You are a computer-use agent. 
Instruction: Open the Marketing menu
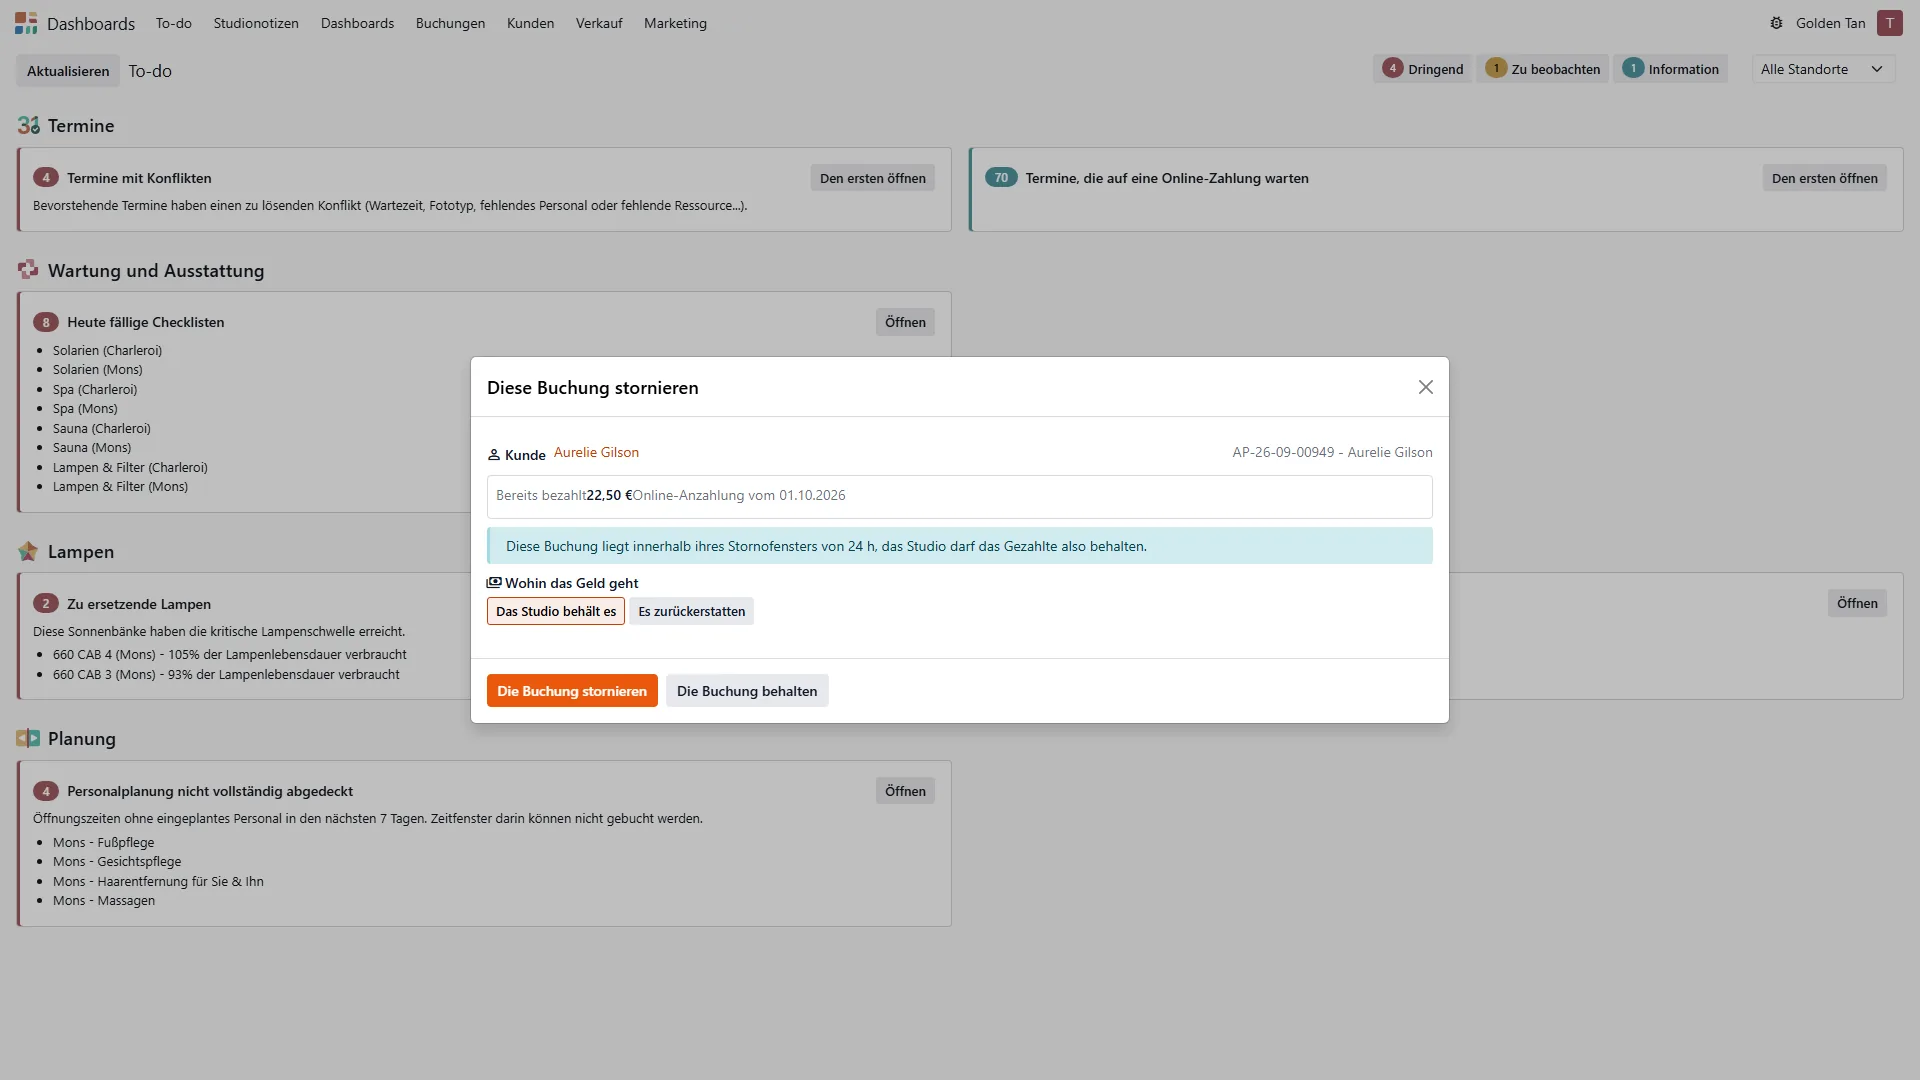675,23
